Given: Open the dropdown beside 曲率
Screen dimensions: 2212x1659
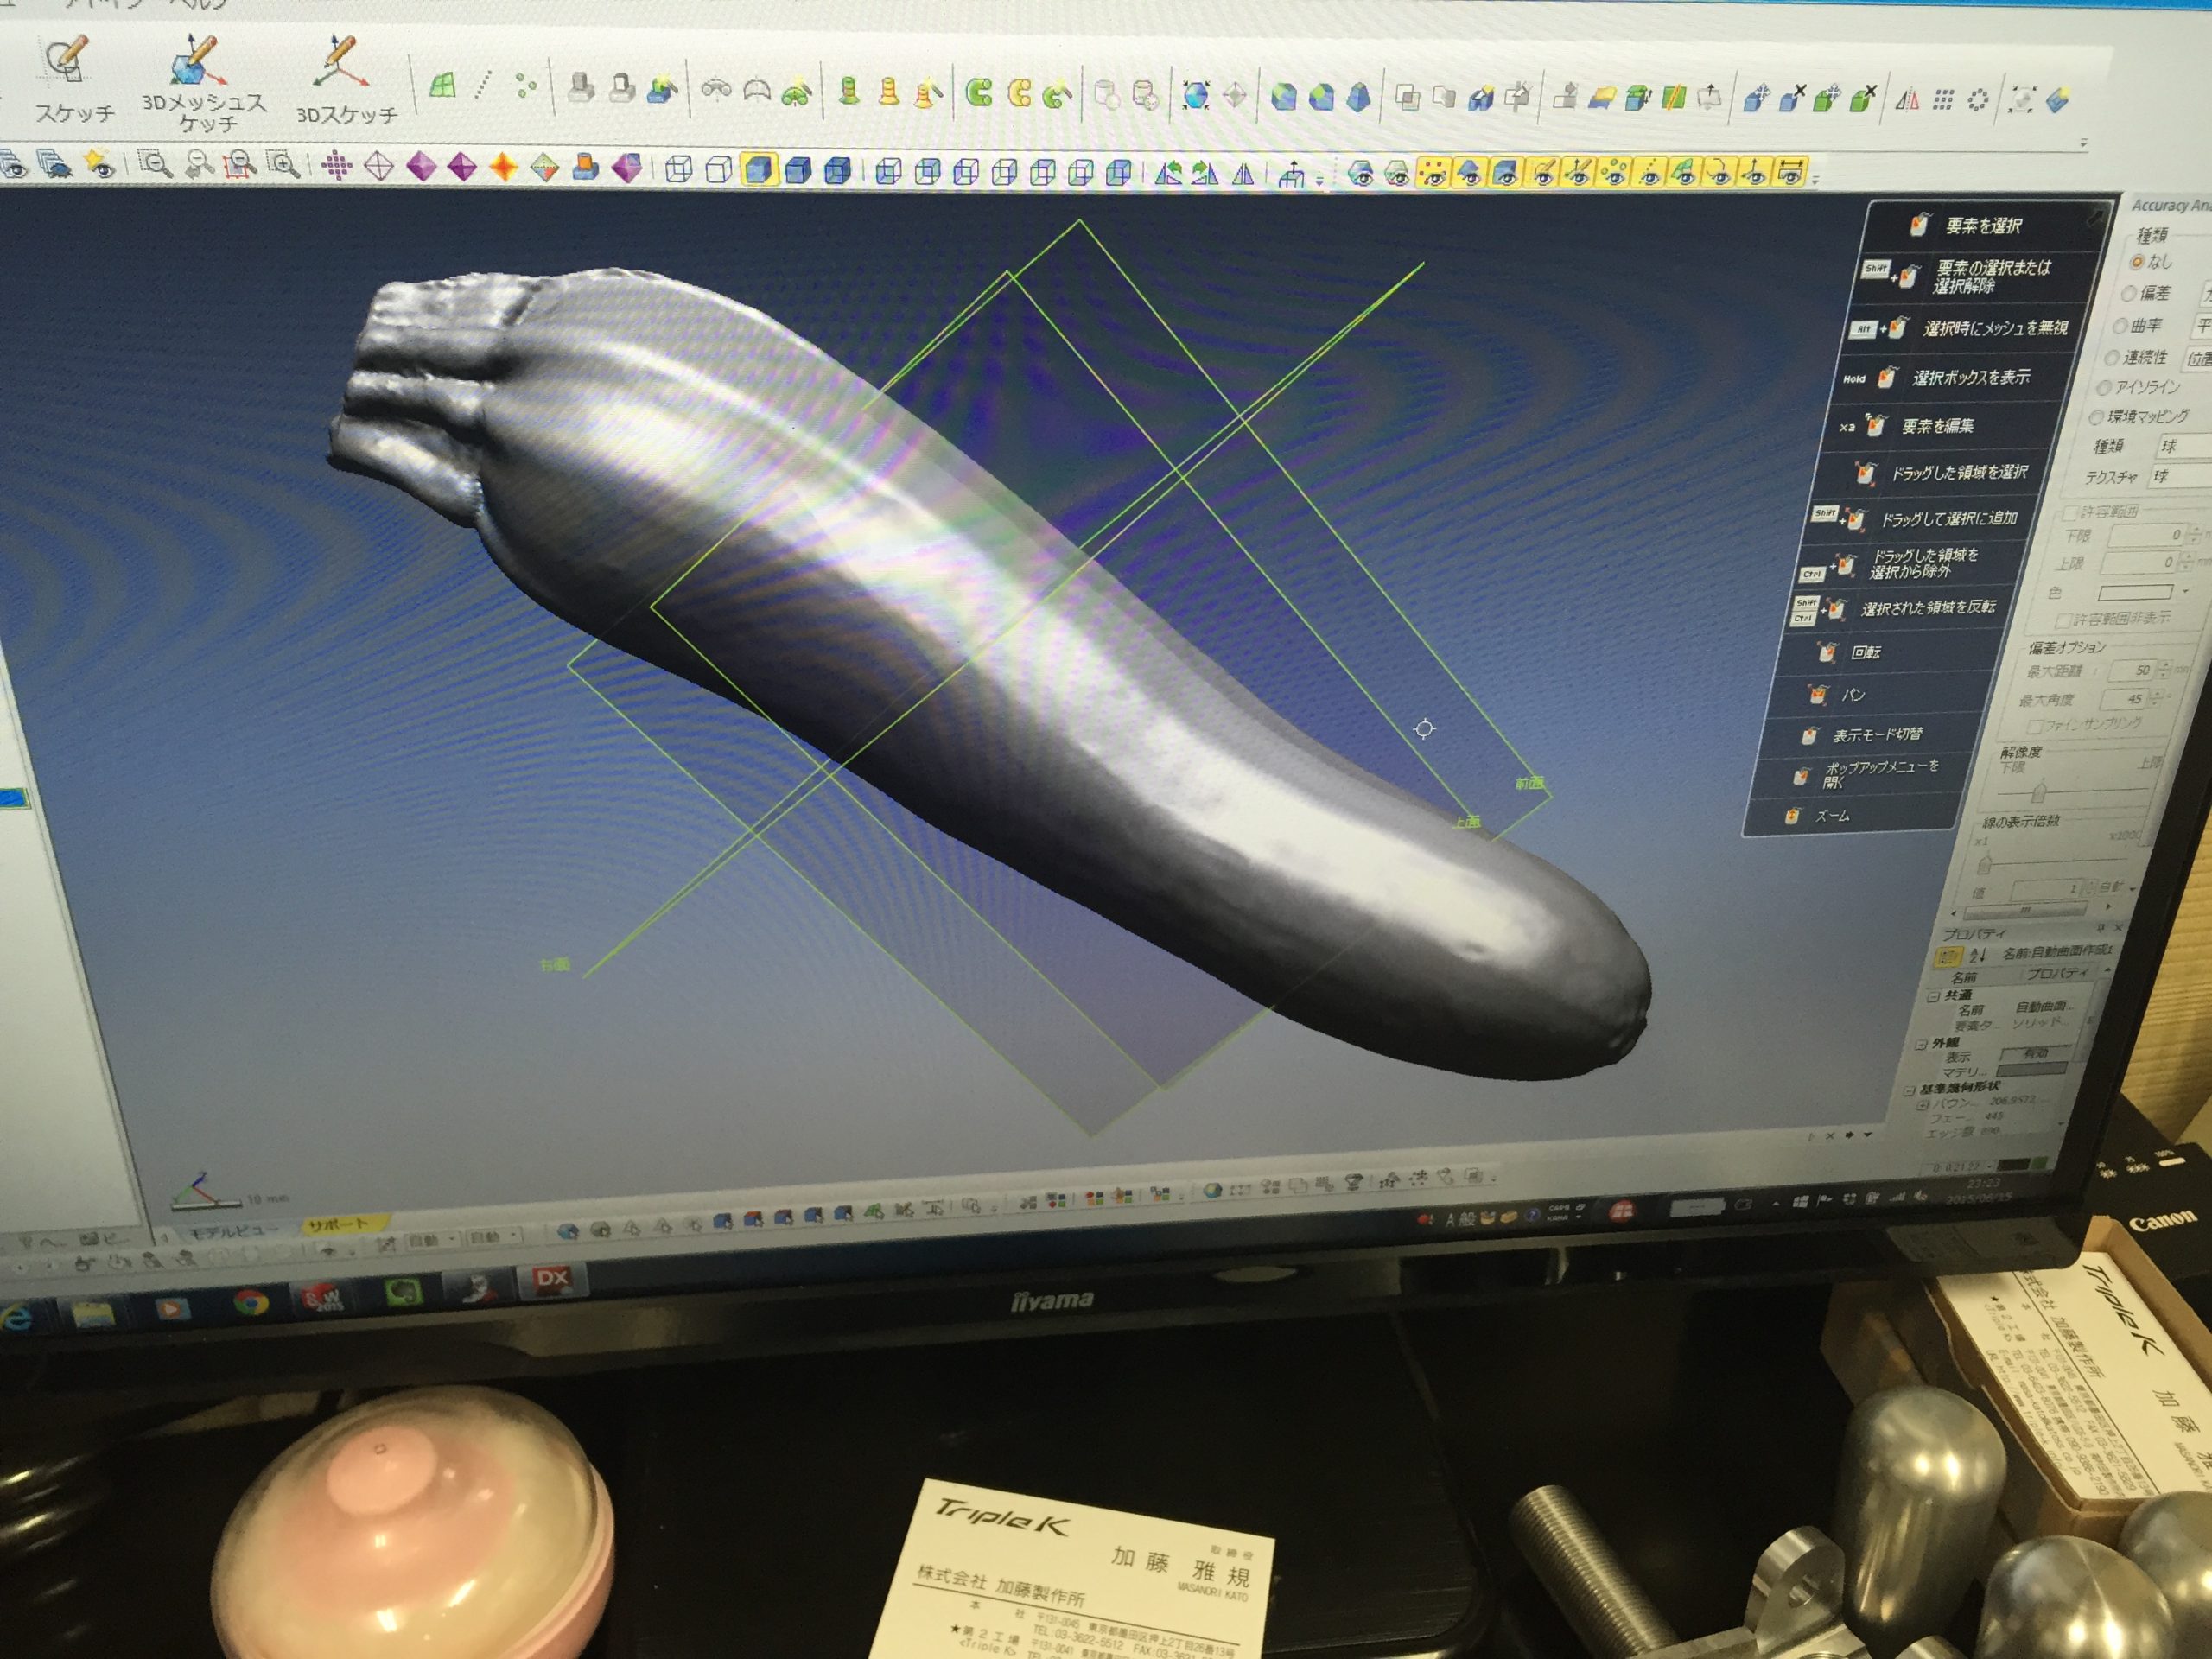Looking at the screenshot, I should tap(2202, 325).
